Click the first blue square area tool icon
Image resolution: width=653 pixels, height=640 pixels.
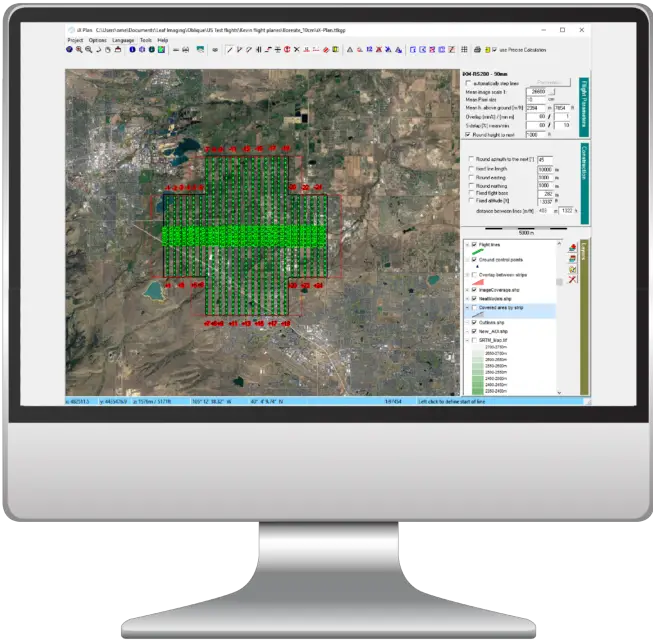[x=413, y=50]
